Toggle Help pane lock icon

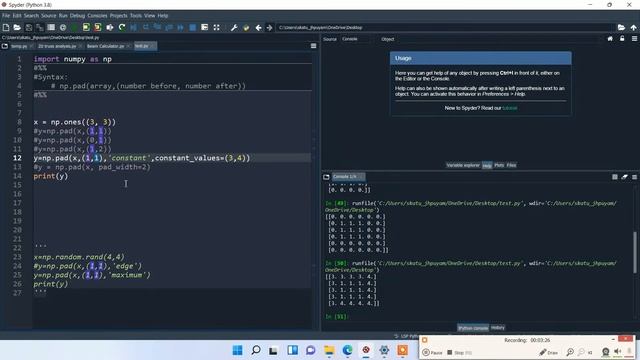622,39
